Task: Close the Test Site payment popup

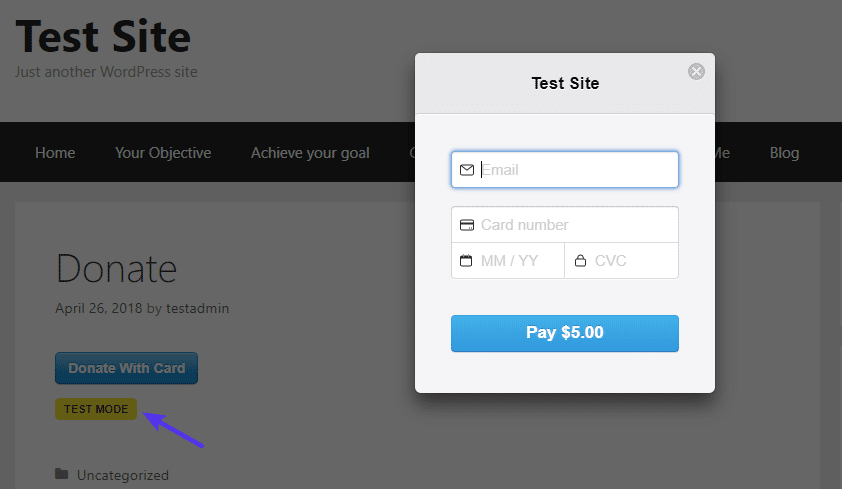Action: click(x=697, y=72)
